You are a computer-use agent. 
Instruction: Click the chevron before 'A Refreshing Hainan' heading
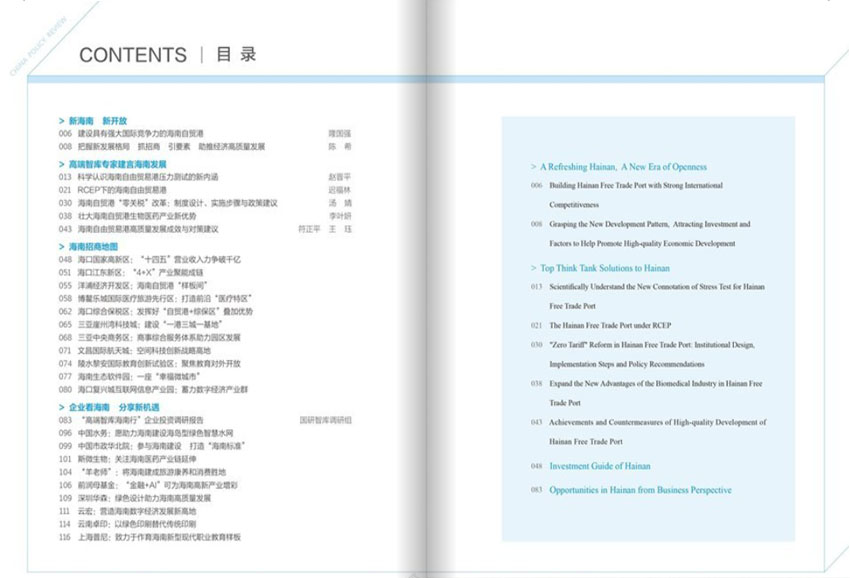click(x=533, y=167)
